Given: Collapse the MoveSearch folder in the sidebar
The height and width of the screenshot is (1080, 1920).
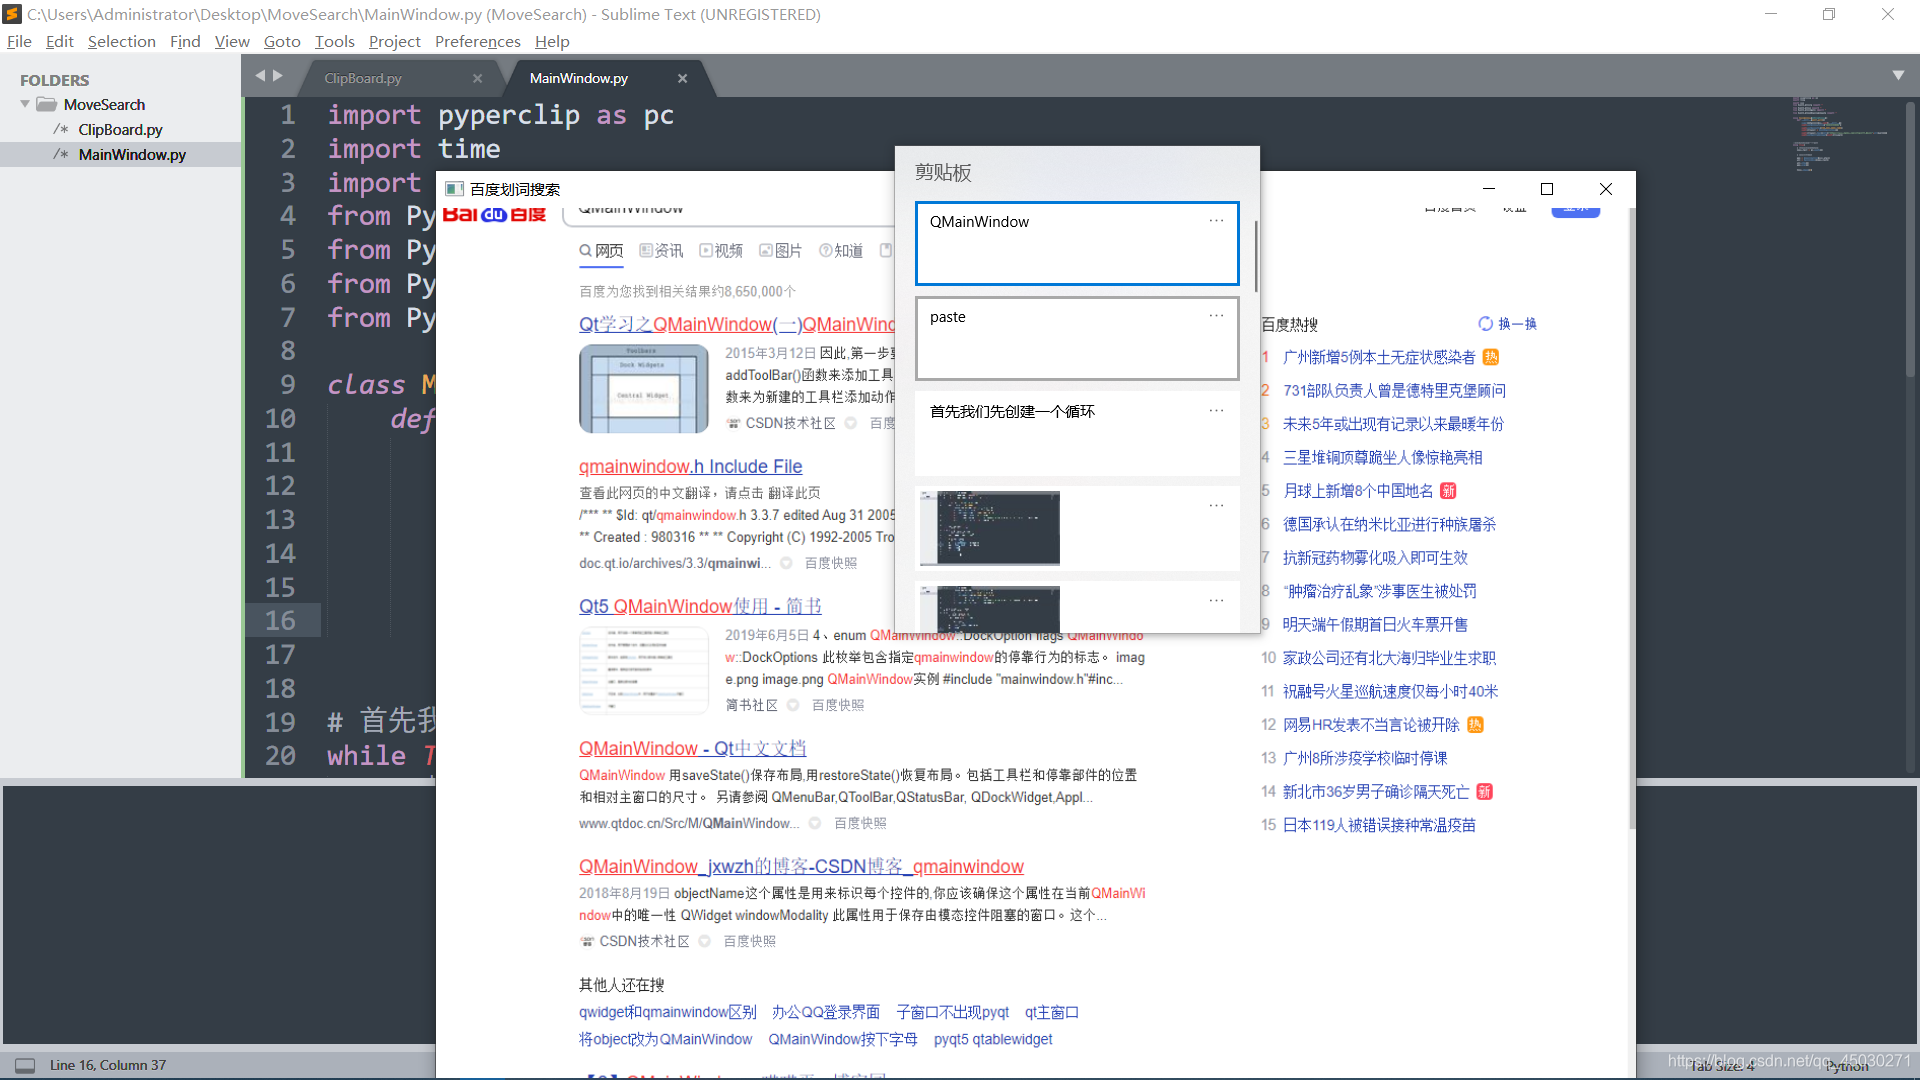Looking at the screenshot, I should (23, 104).
